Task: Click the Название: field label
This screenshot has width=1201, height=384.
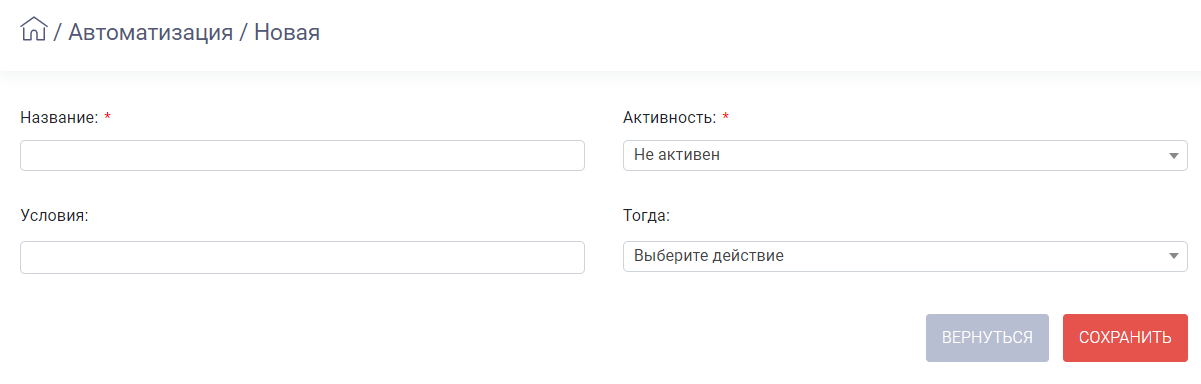Action: coord(59,118)
